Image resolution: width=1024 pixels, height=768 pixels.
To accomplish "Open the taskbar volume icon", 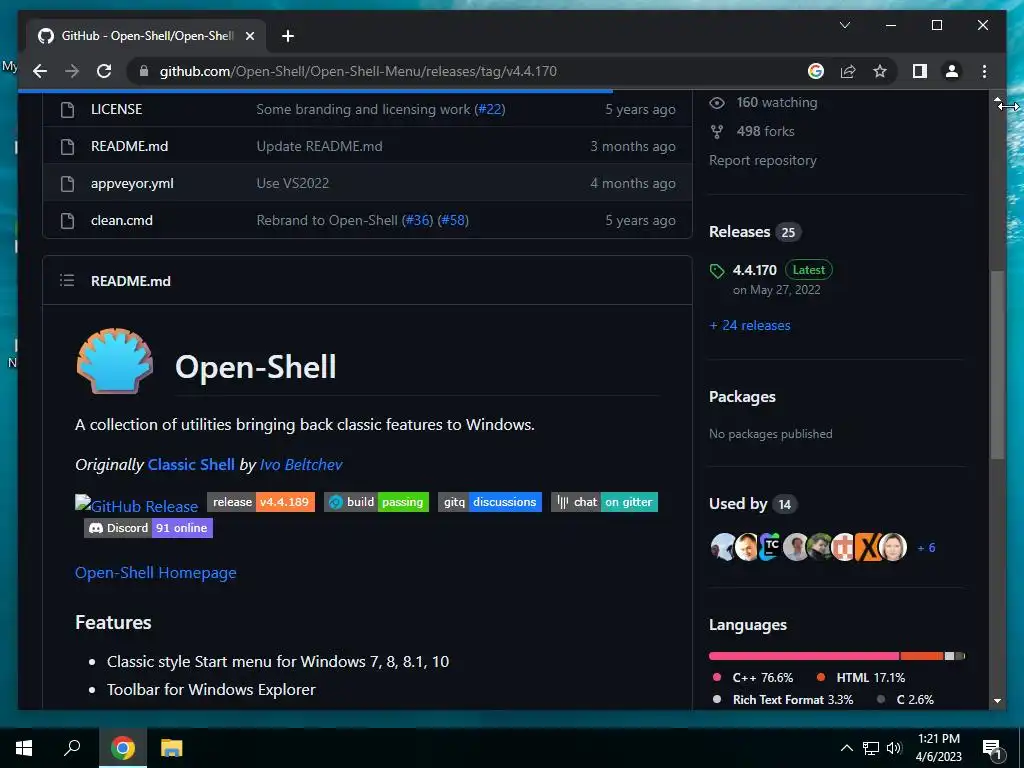I will (x=894, y=748).
